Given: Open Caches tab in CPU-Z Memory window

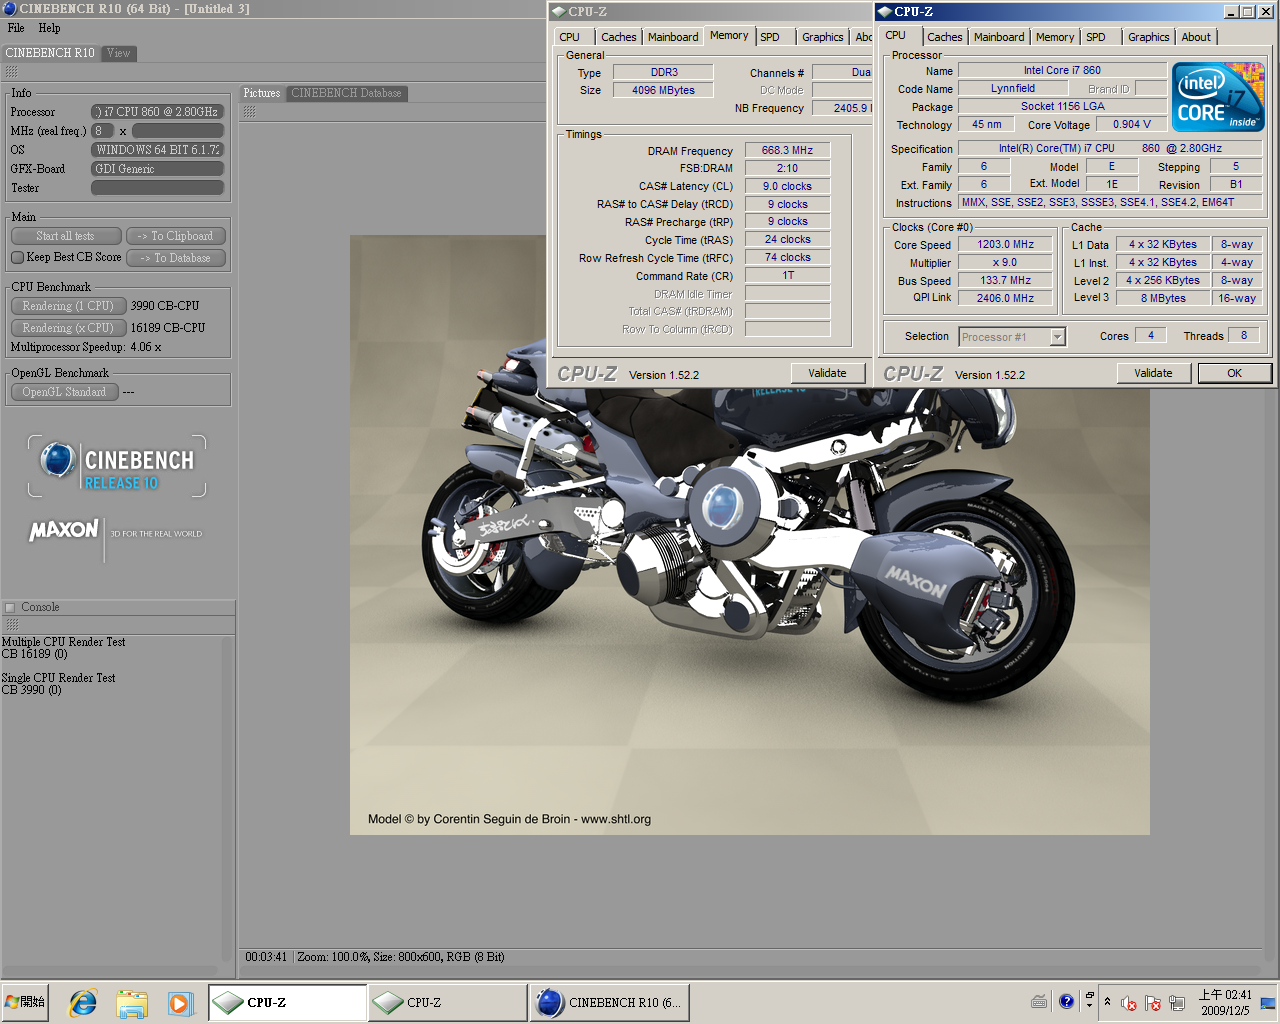Looking at the screenshot, I should point(619,37).
